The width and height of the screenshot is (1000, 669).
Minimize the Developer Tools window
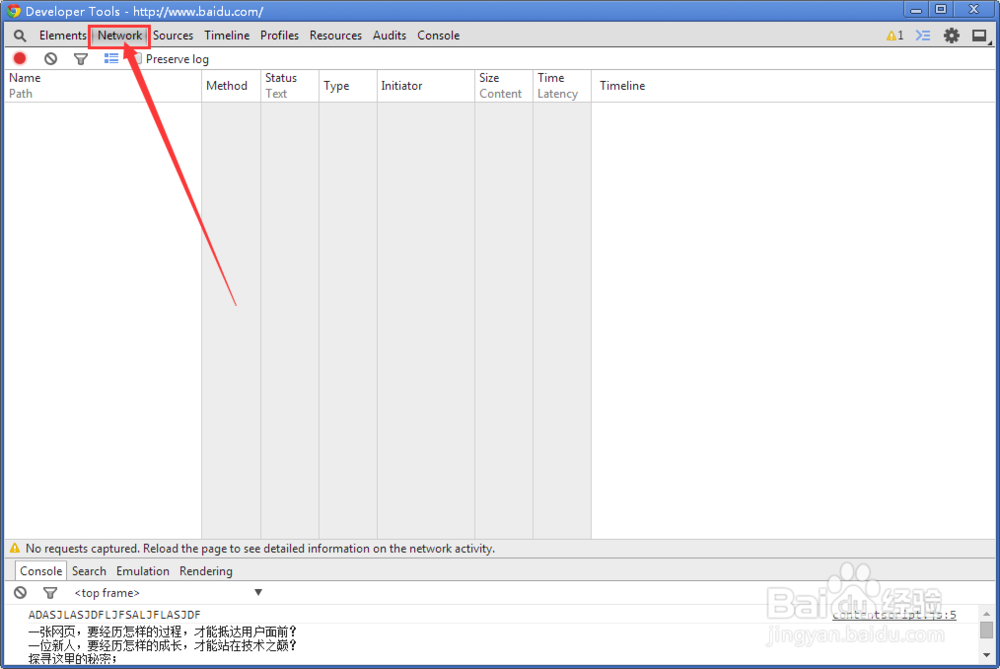[x=916, y=10]
